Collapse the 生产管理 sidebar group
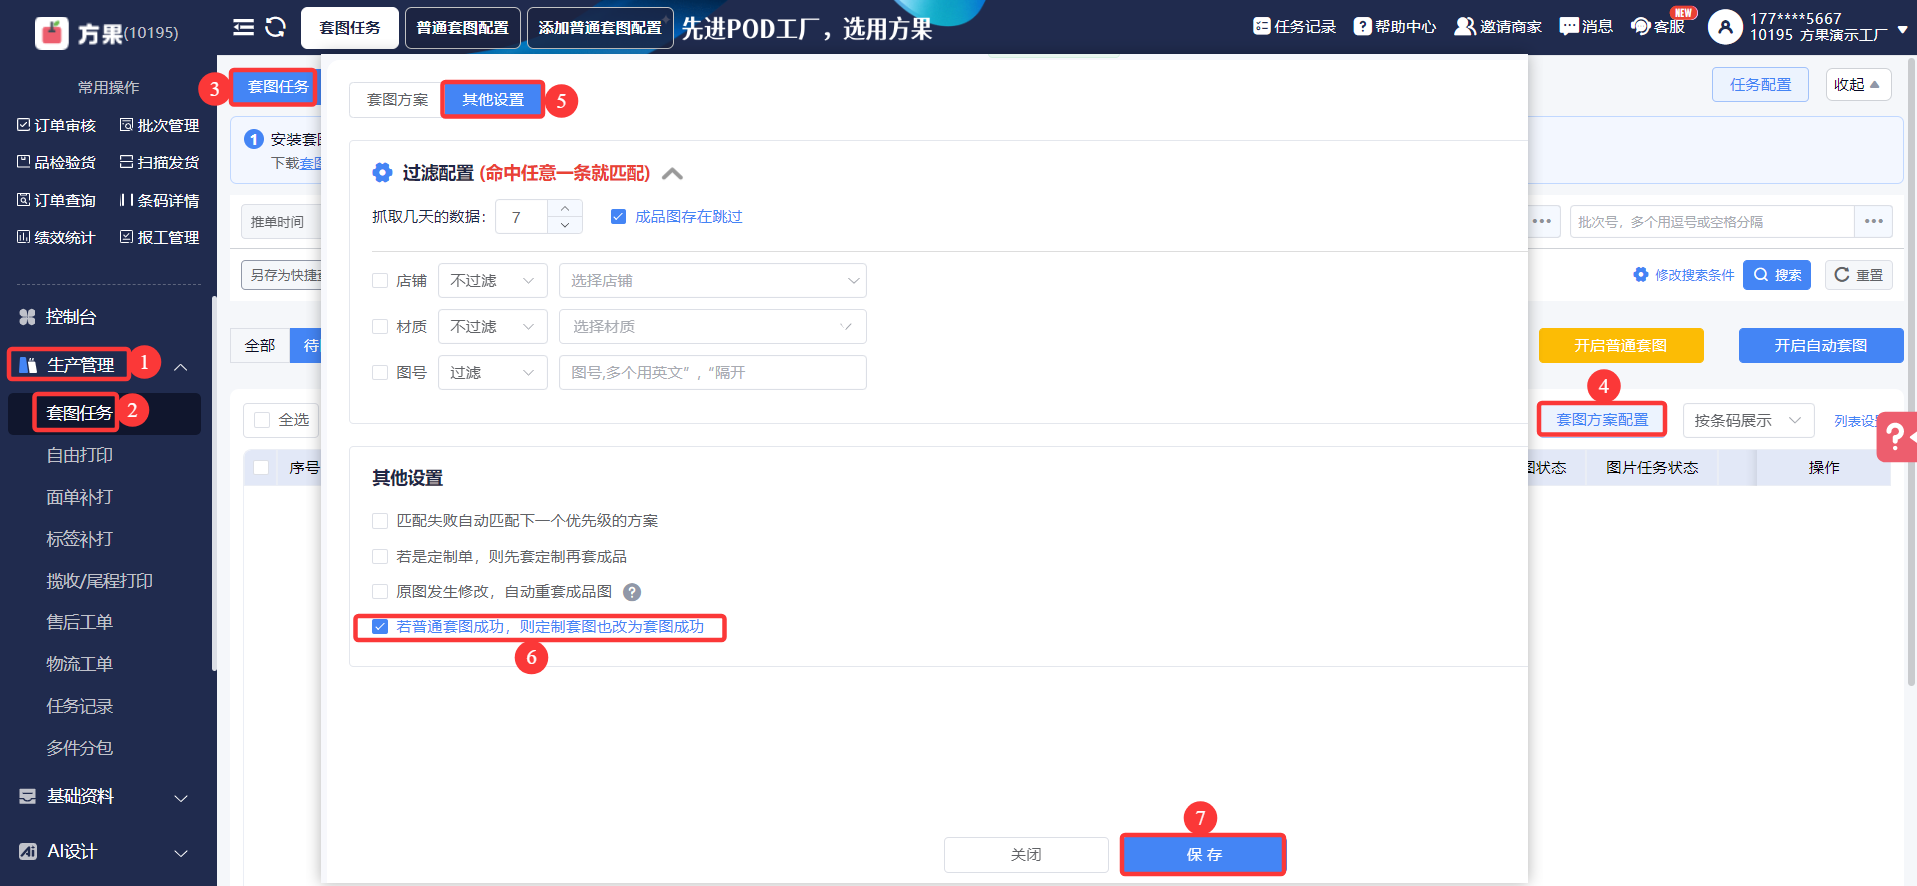The height and width of the screenshot is (886, 1917). [181, 367]
